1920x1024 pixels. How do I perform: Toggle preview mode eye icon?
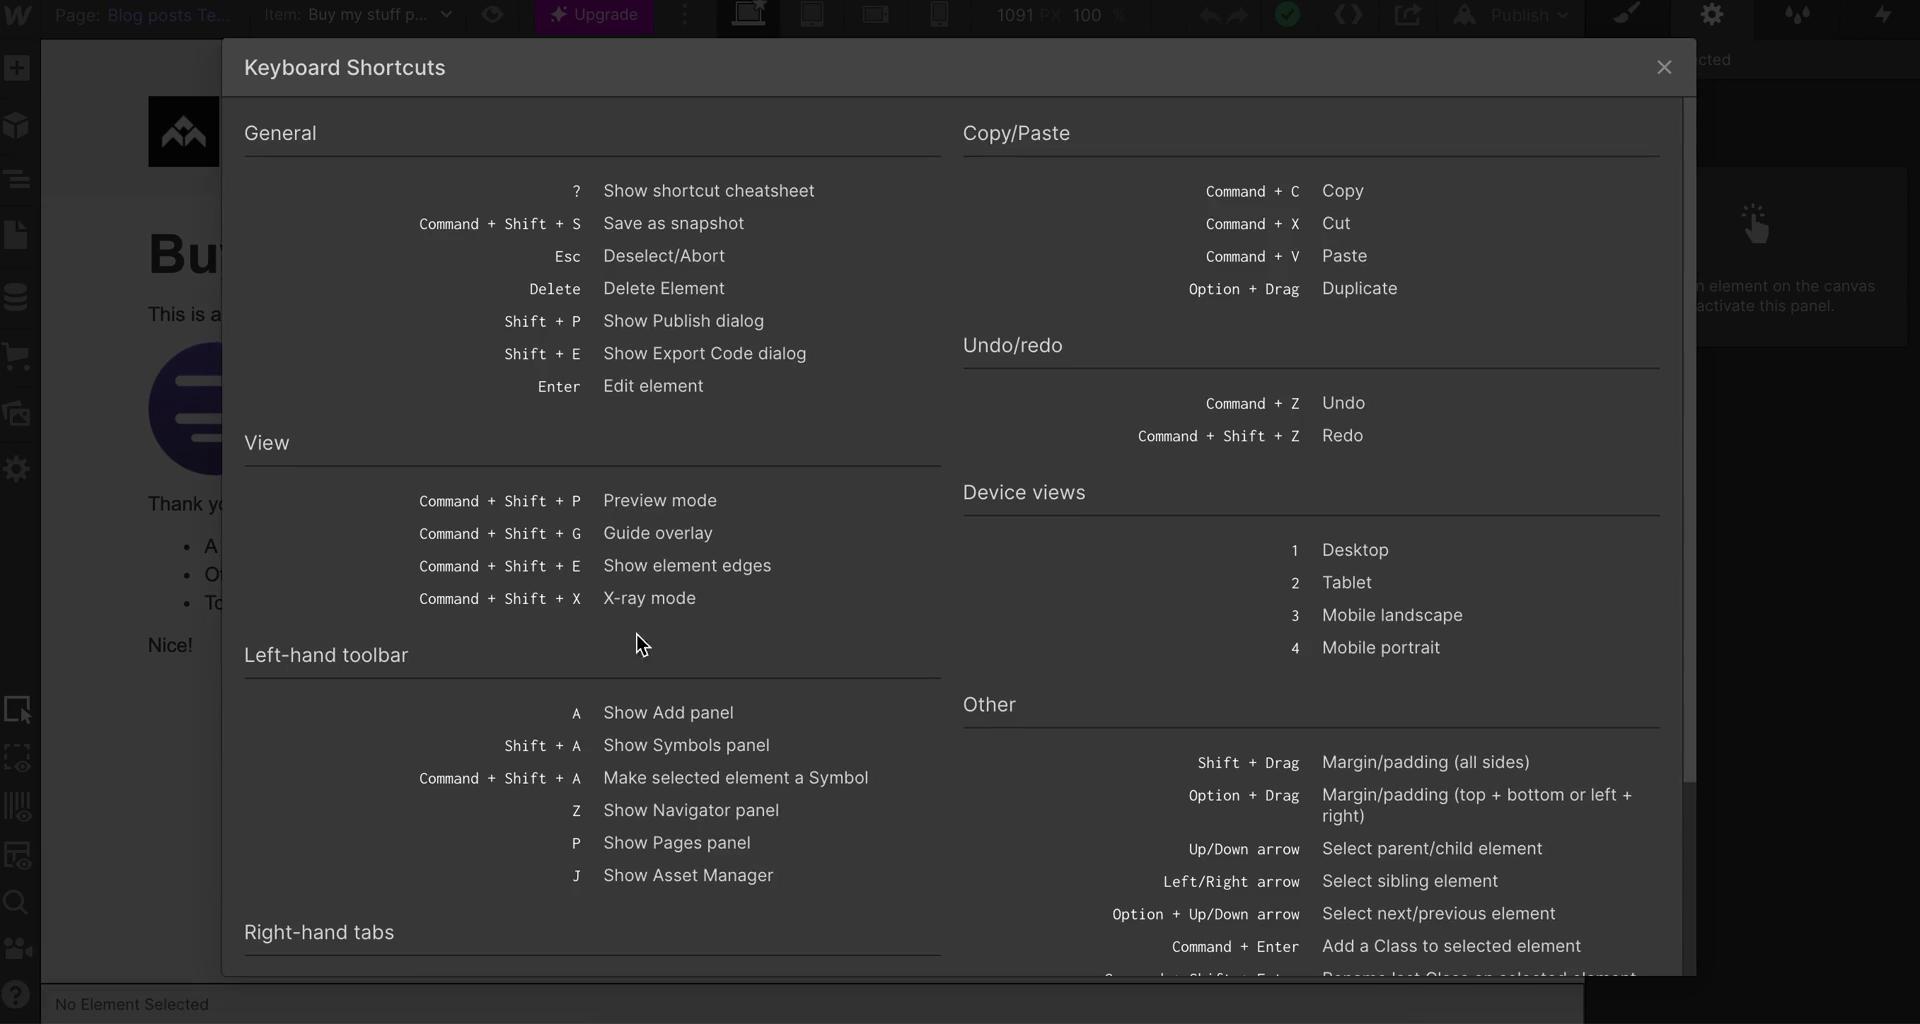(x=492, y=15)
